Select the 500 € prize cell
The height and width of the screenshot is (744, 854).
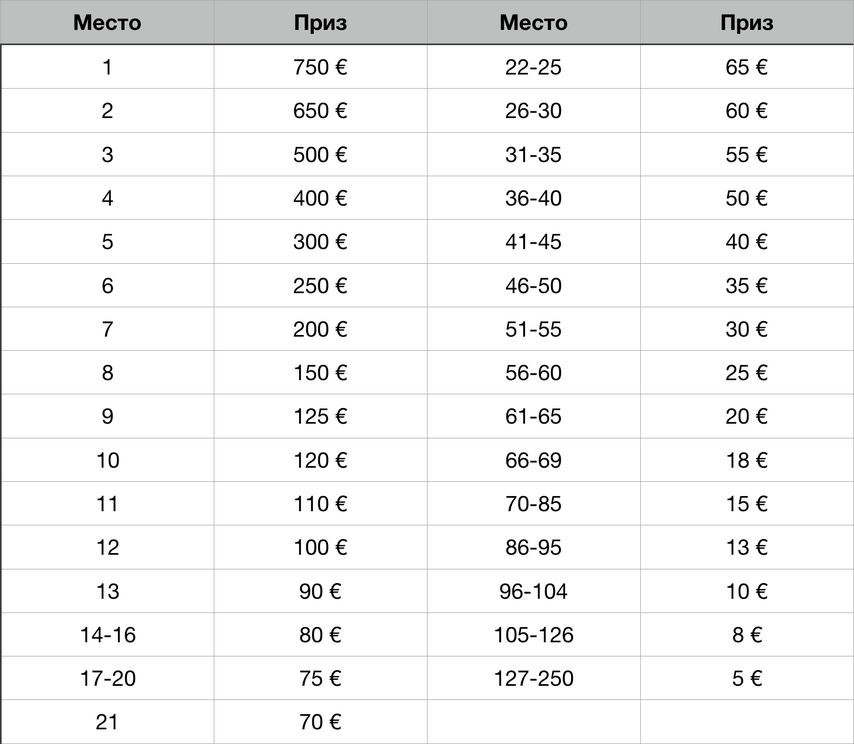320,154
